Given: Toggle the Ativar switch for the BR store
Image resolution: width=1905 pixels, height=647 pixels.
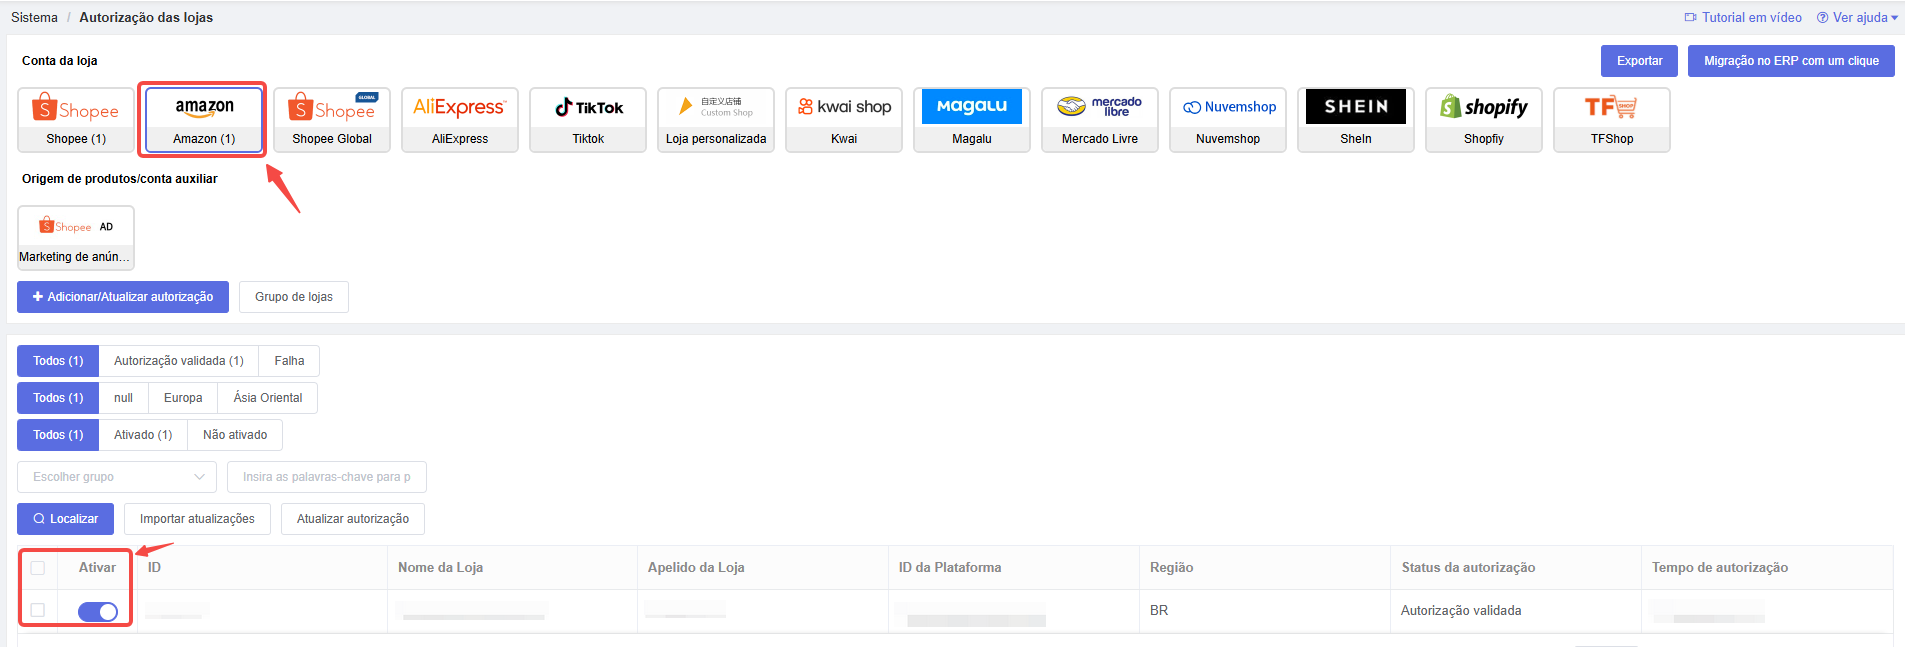Looking at the screenshot, I should tap(98, 611).
